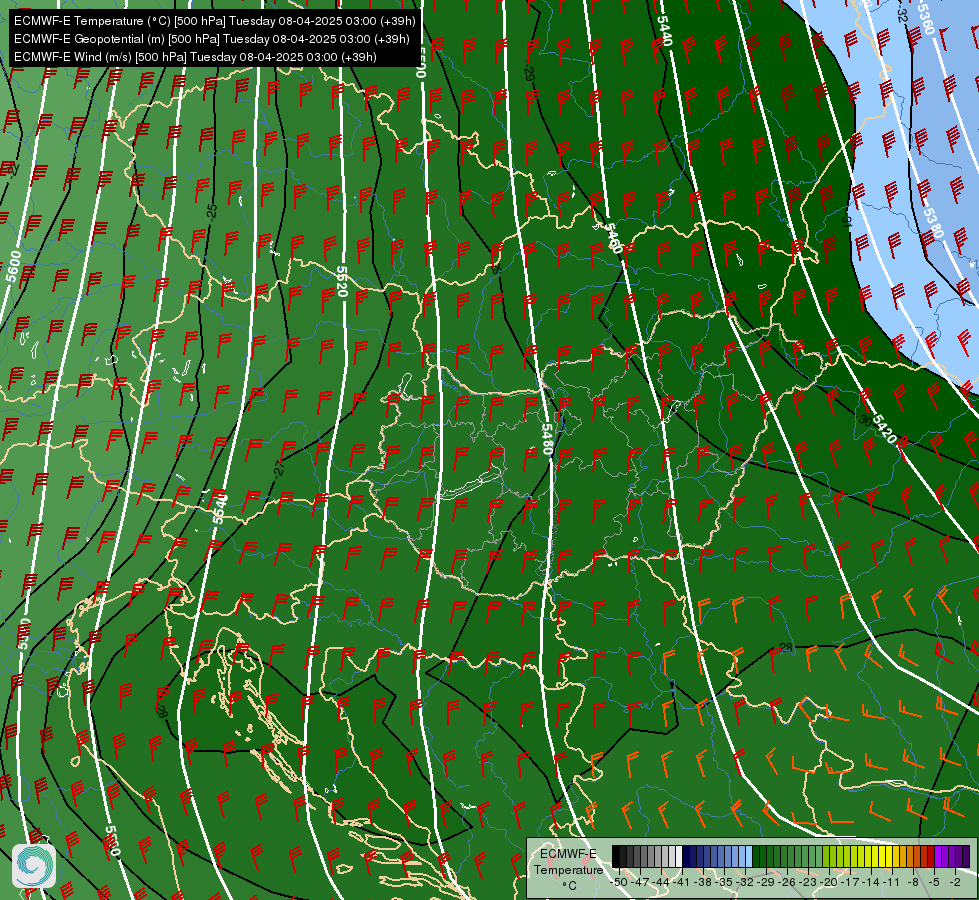Click the -8 tick label in legend
The width and height of the screenshot is (979, 900).
913,882
